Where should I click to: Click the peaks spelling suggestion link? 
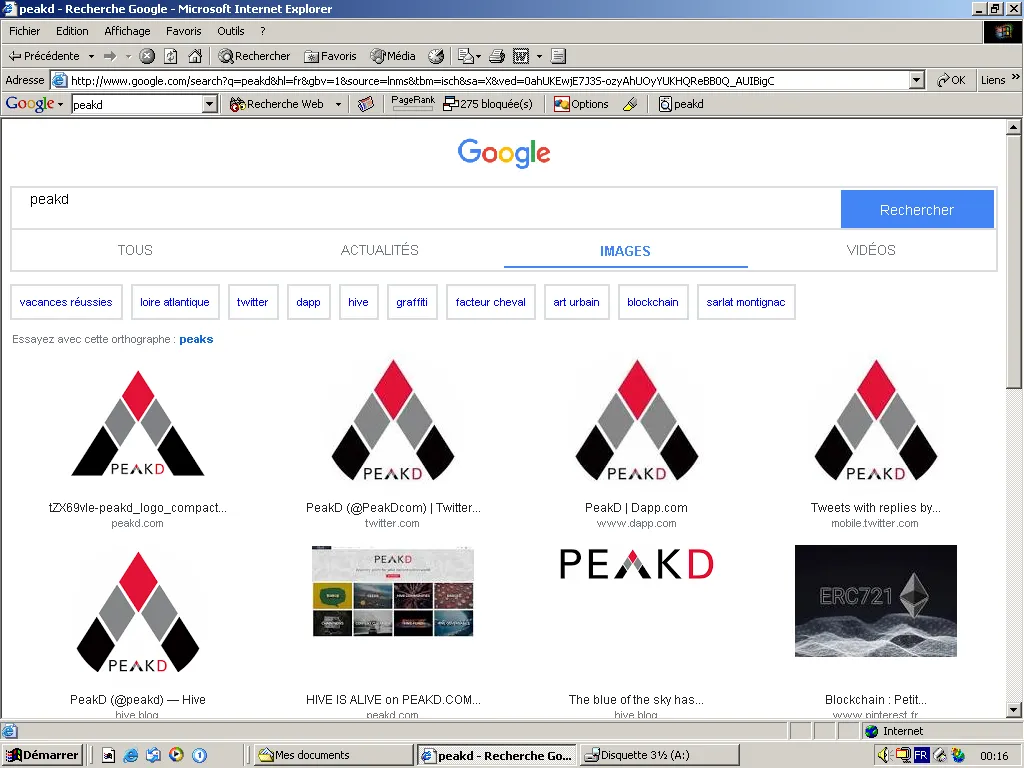(x=197, y=339)
